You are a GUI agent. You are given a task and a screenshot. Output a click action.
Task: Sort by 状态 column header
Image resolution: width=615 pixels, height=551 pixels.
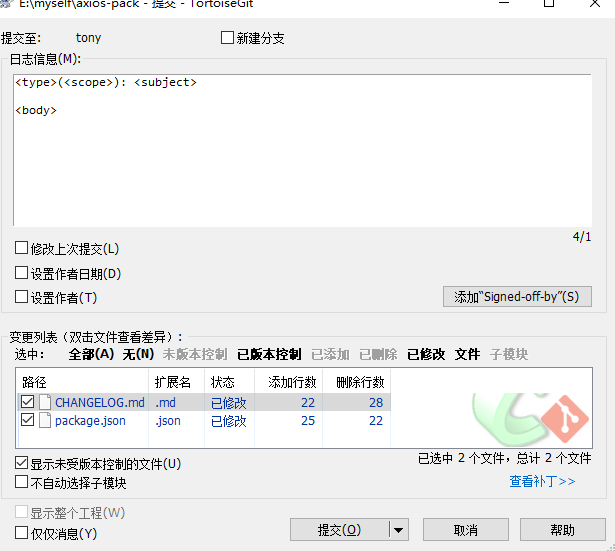pyautogui.click(x=229, y=382)
